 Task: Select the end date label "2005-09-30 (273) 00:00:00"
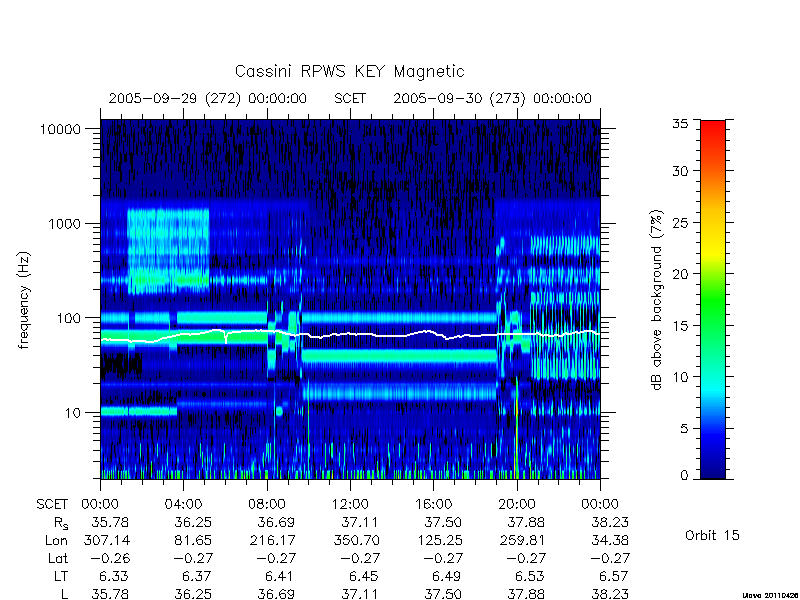(492, 98)
